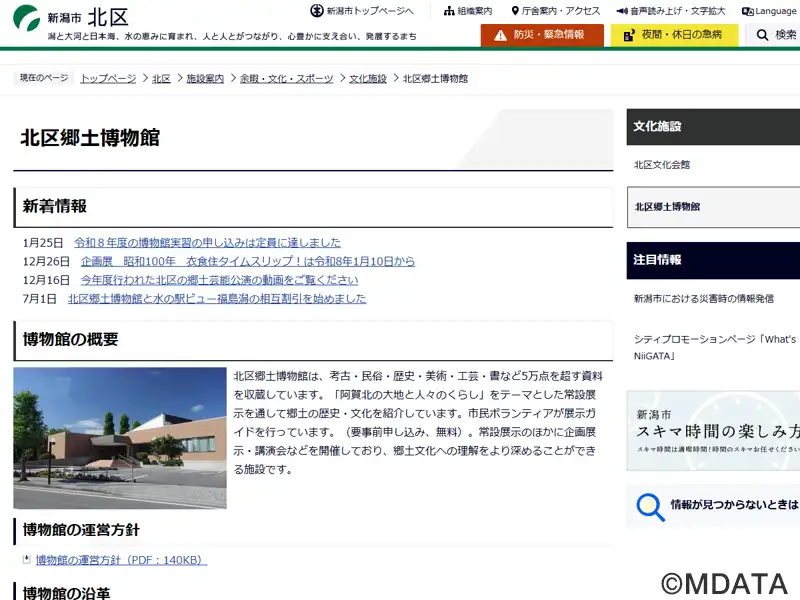Go to 施設案内 breadcrumb
800x600 pixels.
[x=205, y=78]
